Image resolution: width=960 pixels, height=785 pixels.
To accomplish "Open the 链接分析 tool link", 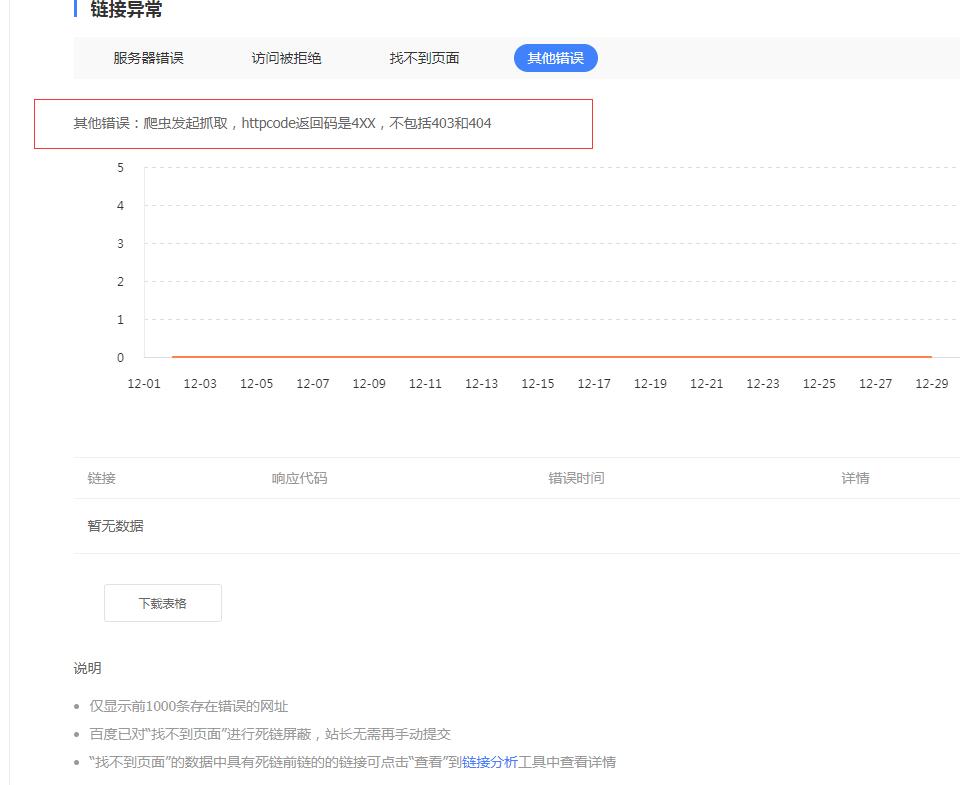I will (x=490, y=762).
